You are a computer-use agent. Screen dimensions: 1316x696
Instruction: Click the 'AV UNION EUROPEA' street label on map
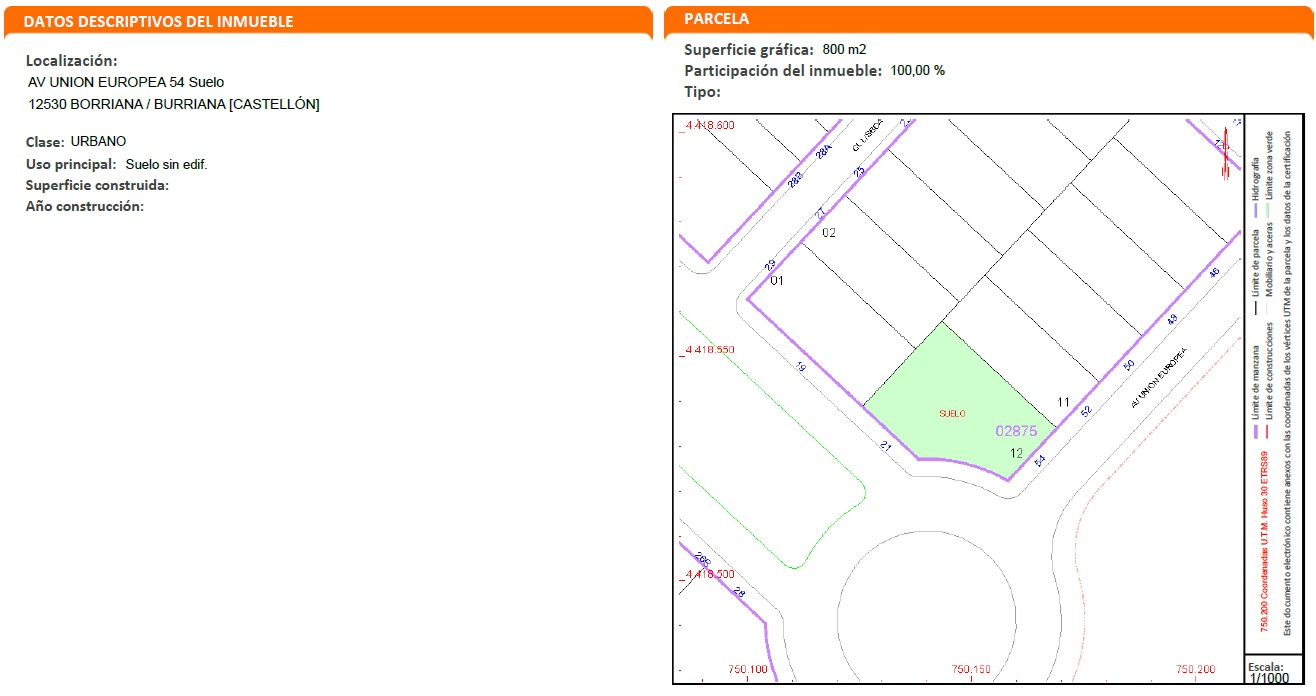[x=1157, y=379]
